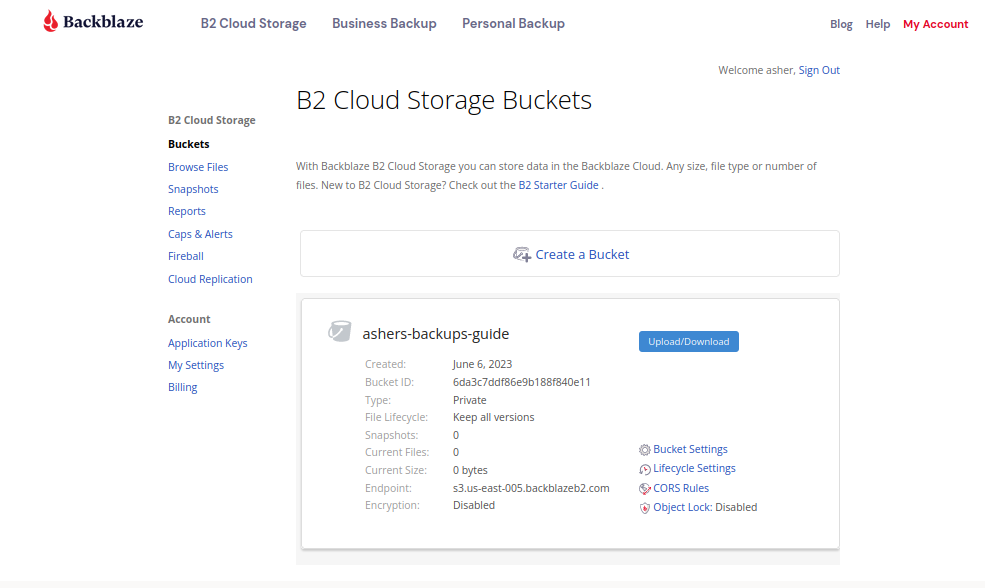Click the endpoint s3.us-east-005.backblazeb2.com

[x=531, y=488]
